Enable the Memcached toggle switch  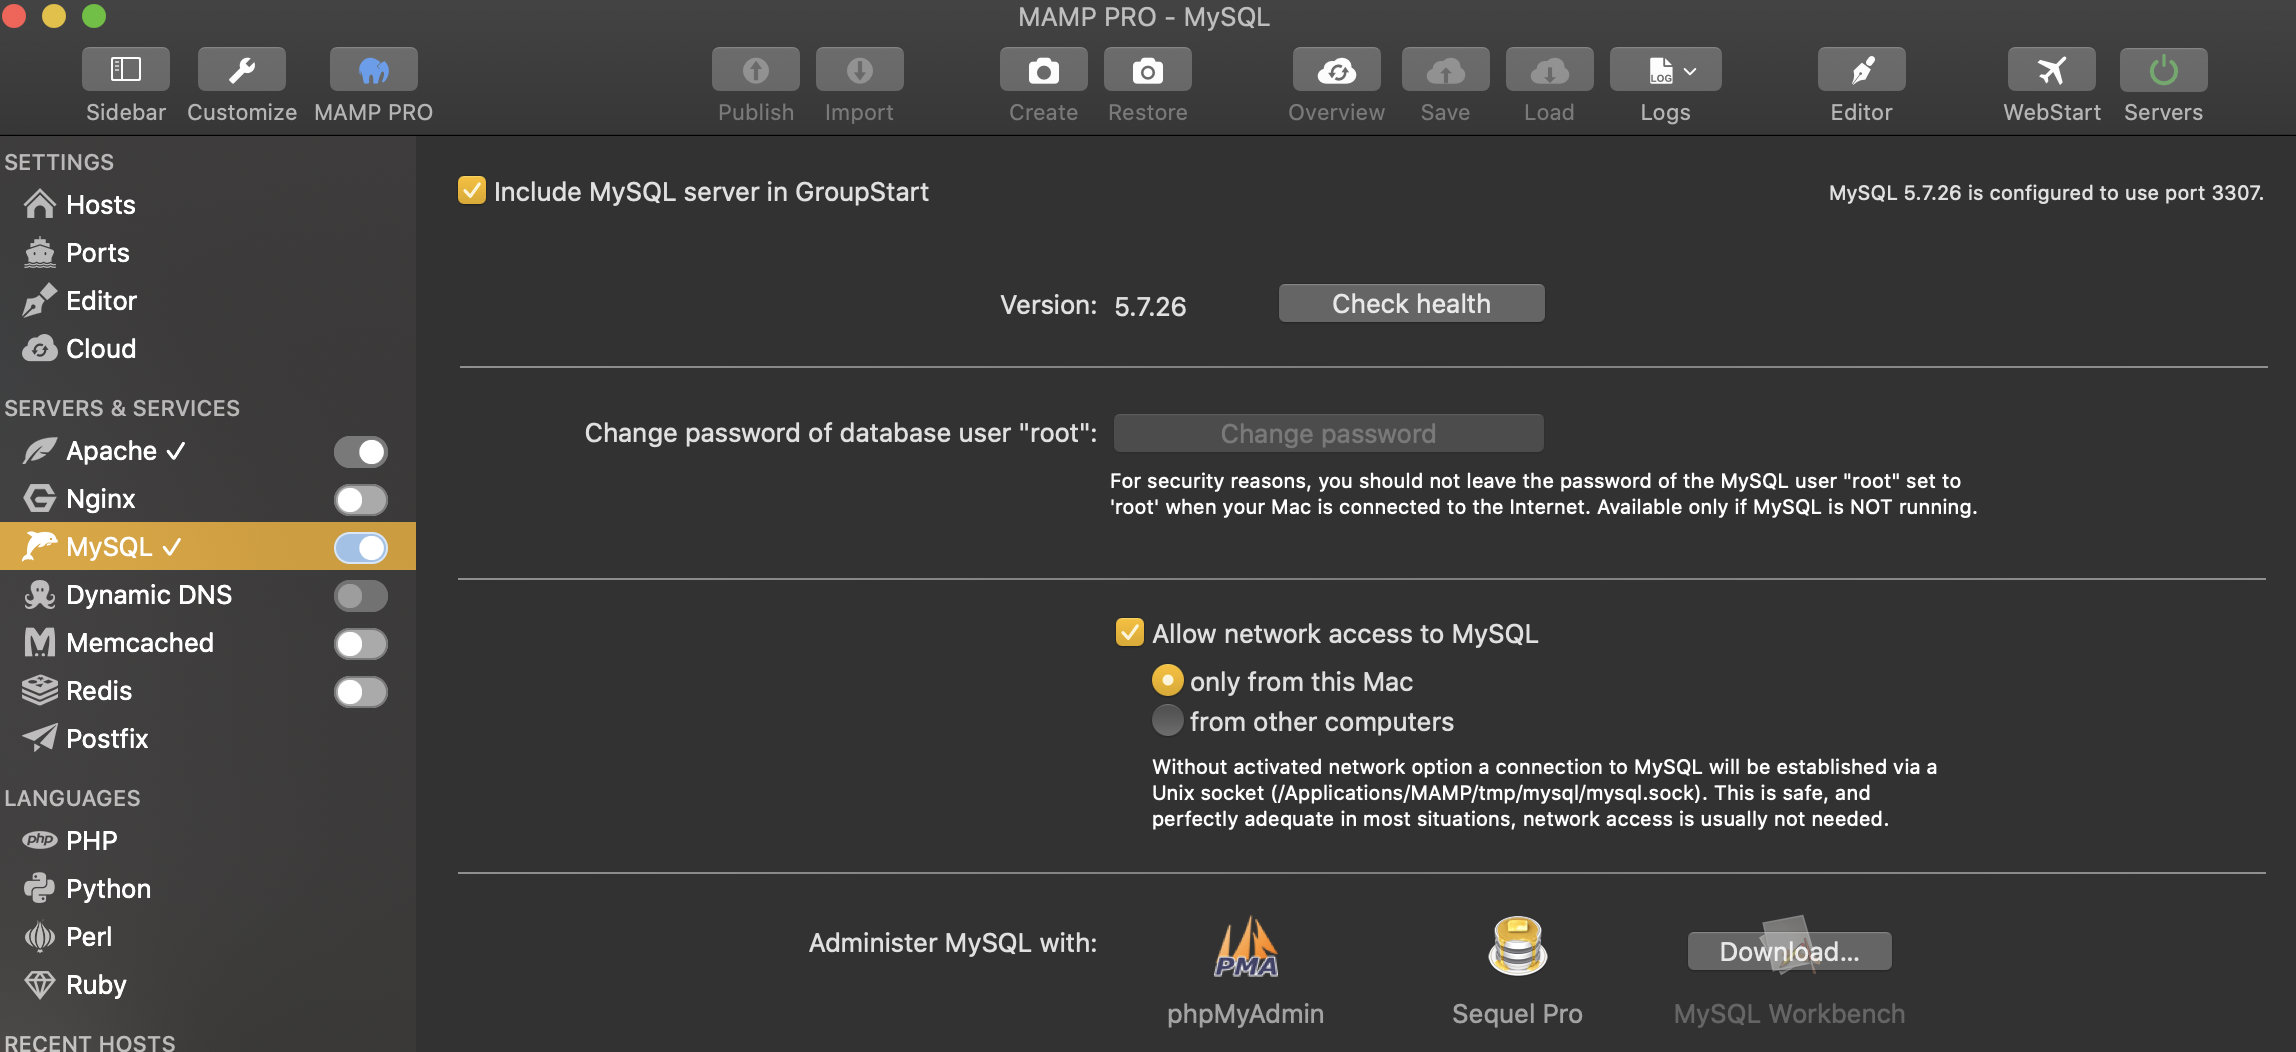(361, 644)
